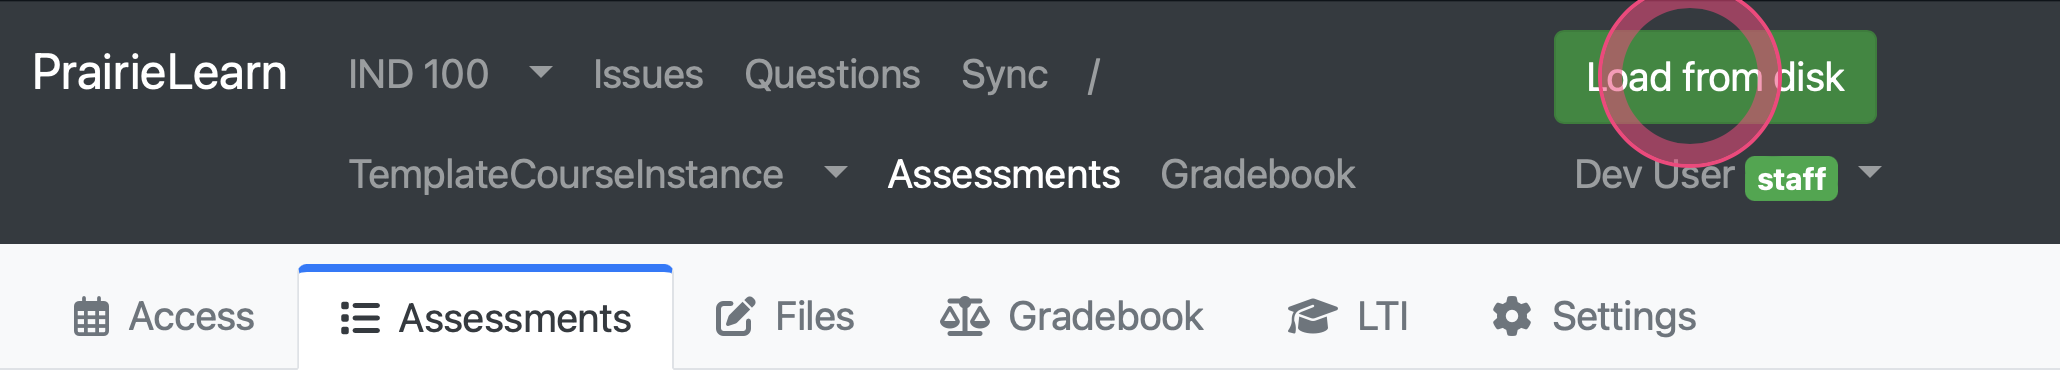
Task: Select Assessments in the dark navbar
Action: point(1004,175)
